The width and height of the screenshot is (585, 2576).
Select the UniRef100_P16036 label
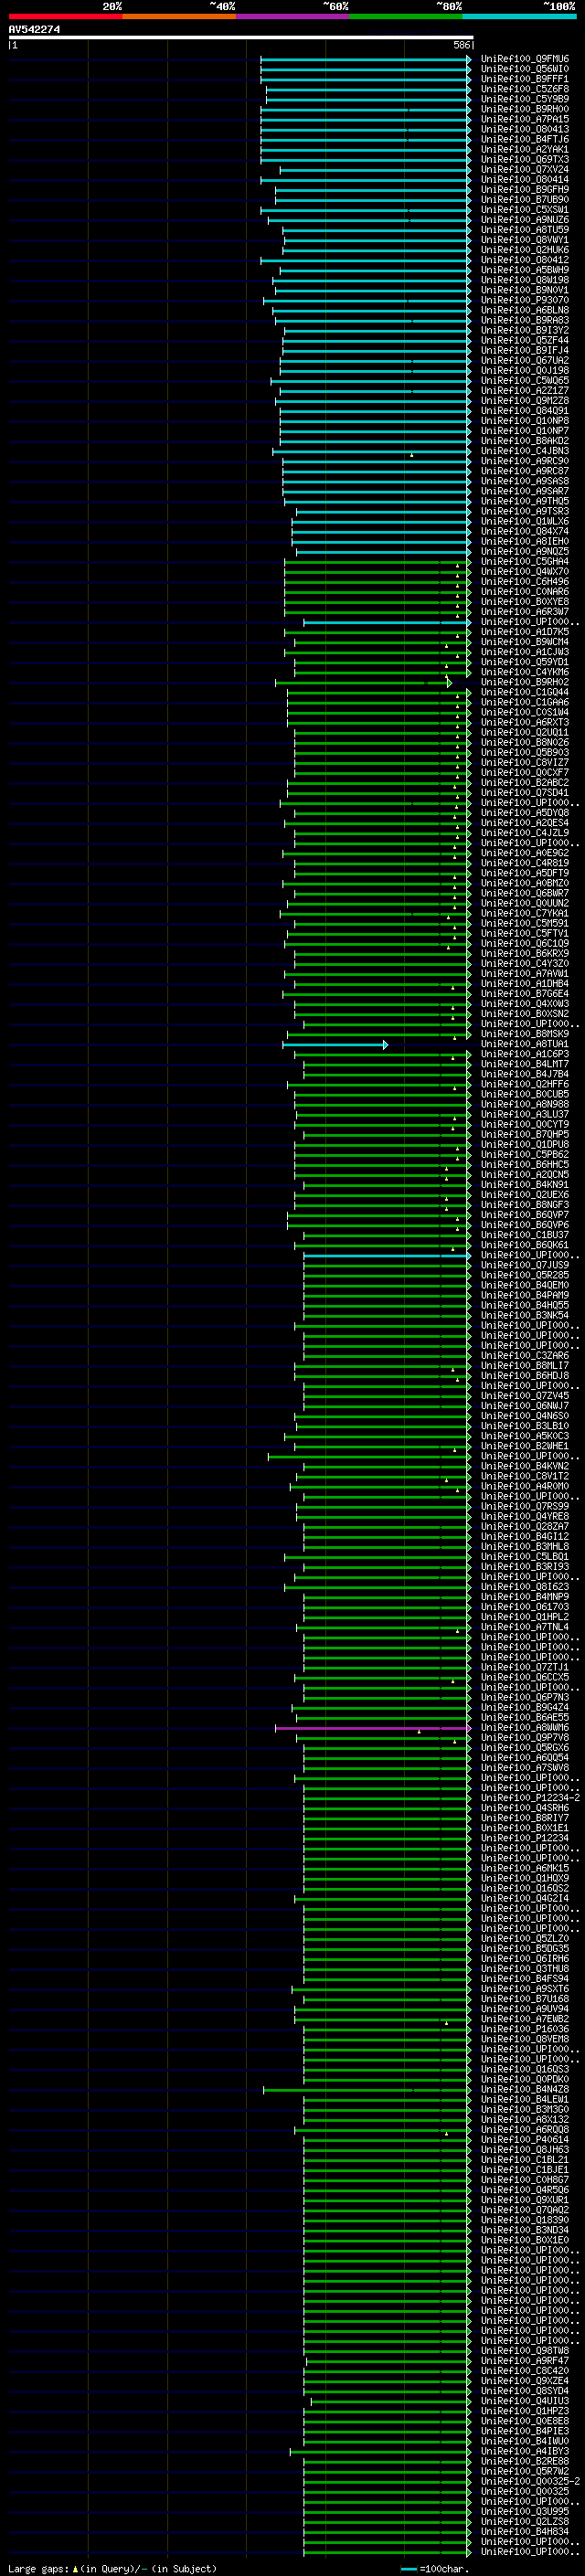click(x=525, y=2028)
